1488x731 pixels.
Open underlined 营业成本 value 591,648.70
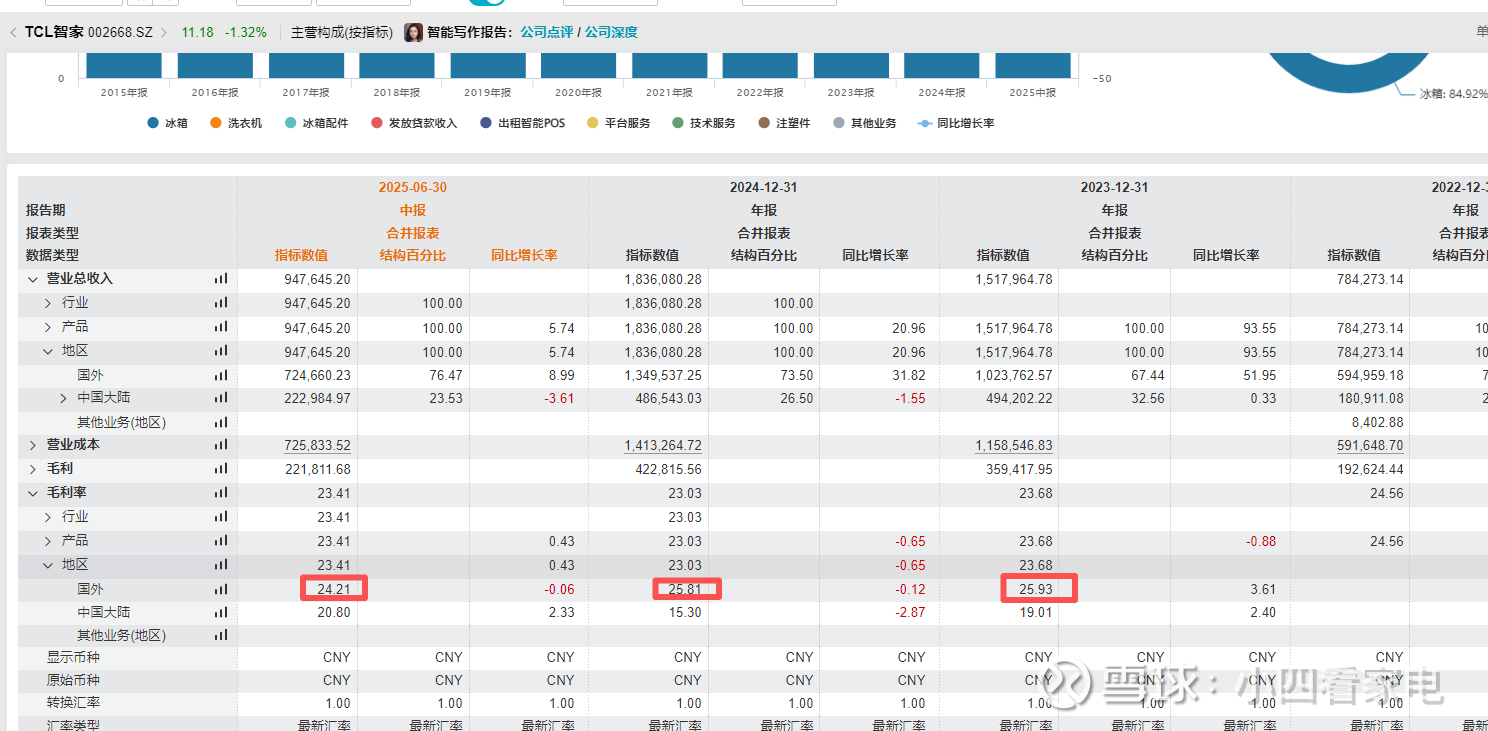tap(1370, 445)
